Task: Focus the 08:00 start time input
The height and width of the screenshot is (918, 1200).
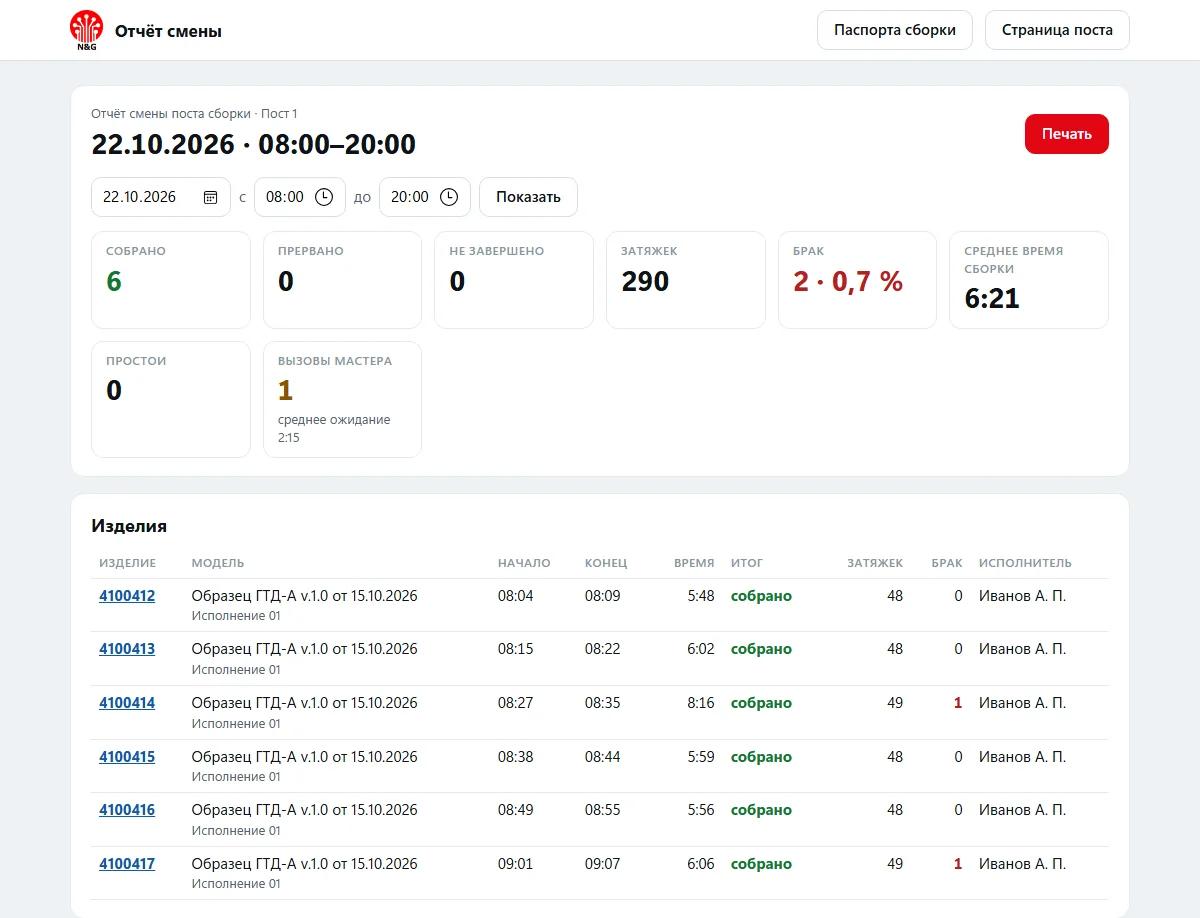Action: point(300,197)
